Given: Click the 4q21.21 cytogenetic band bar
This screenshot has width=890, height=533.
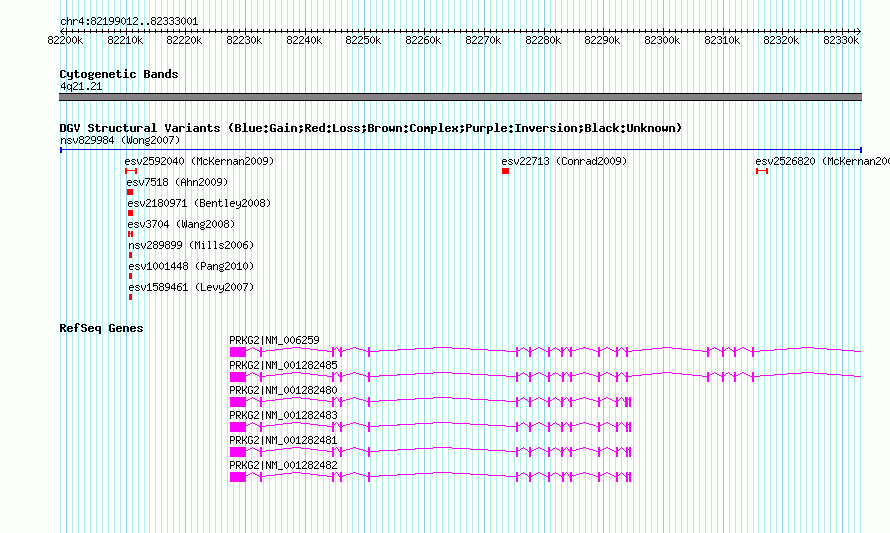Looking at the screenshot, I should (x=461, y=97).
